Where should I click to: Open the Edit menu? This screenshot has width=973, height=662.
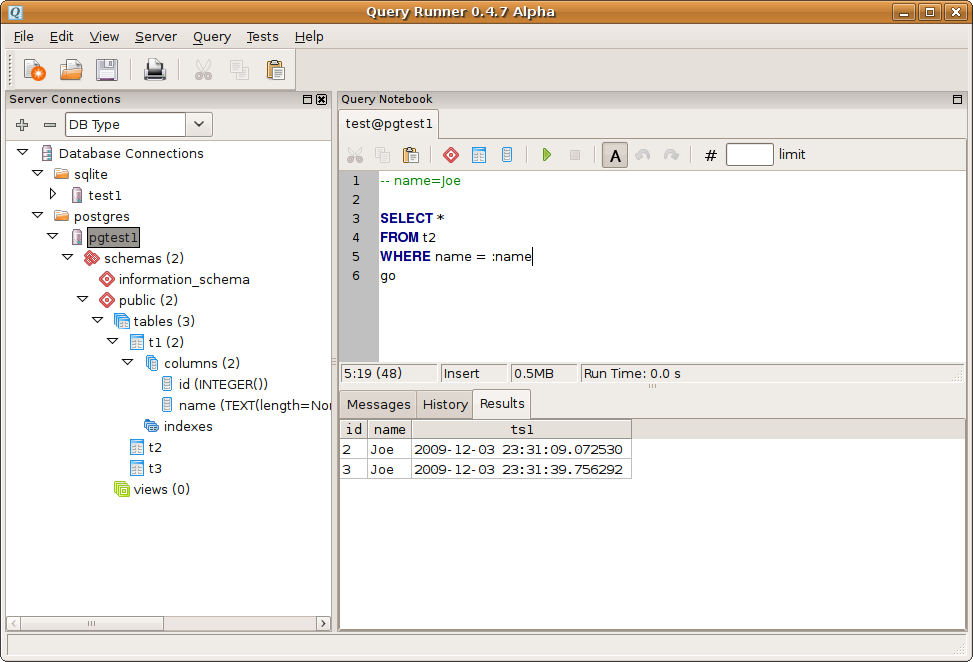coord(61,37)
